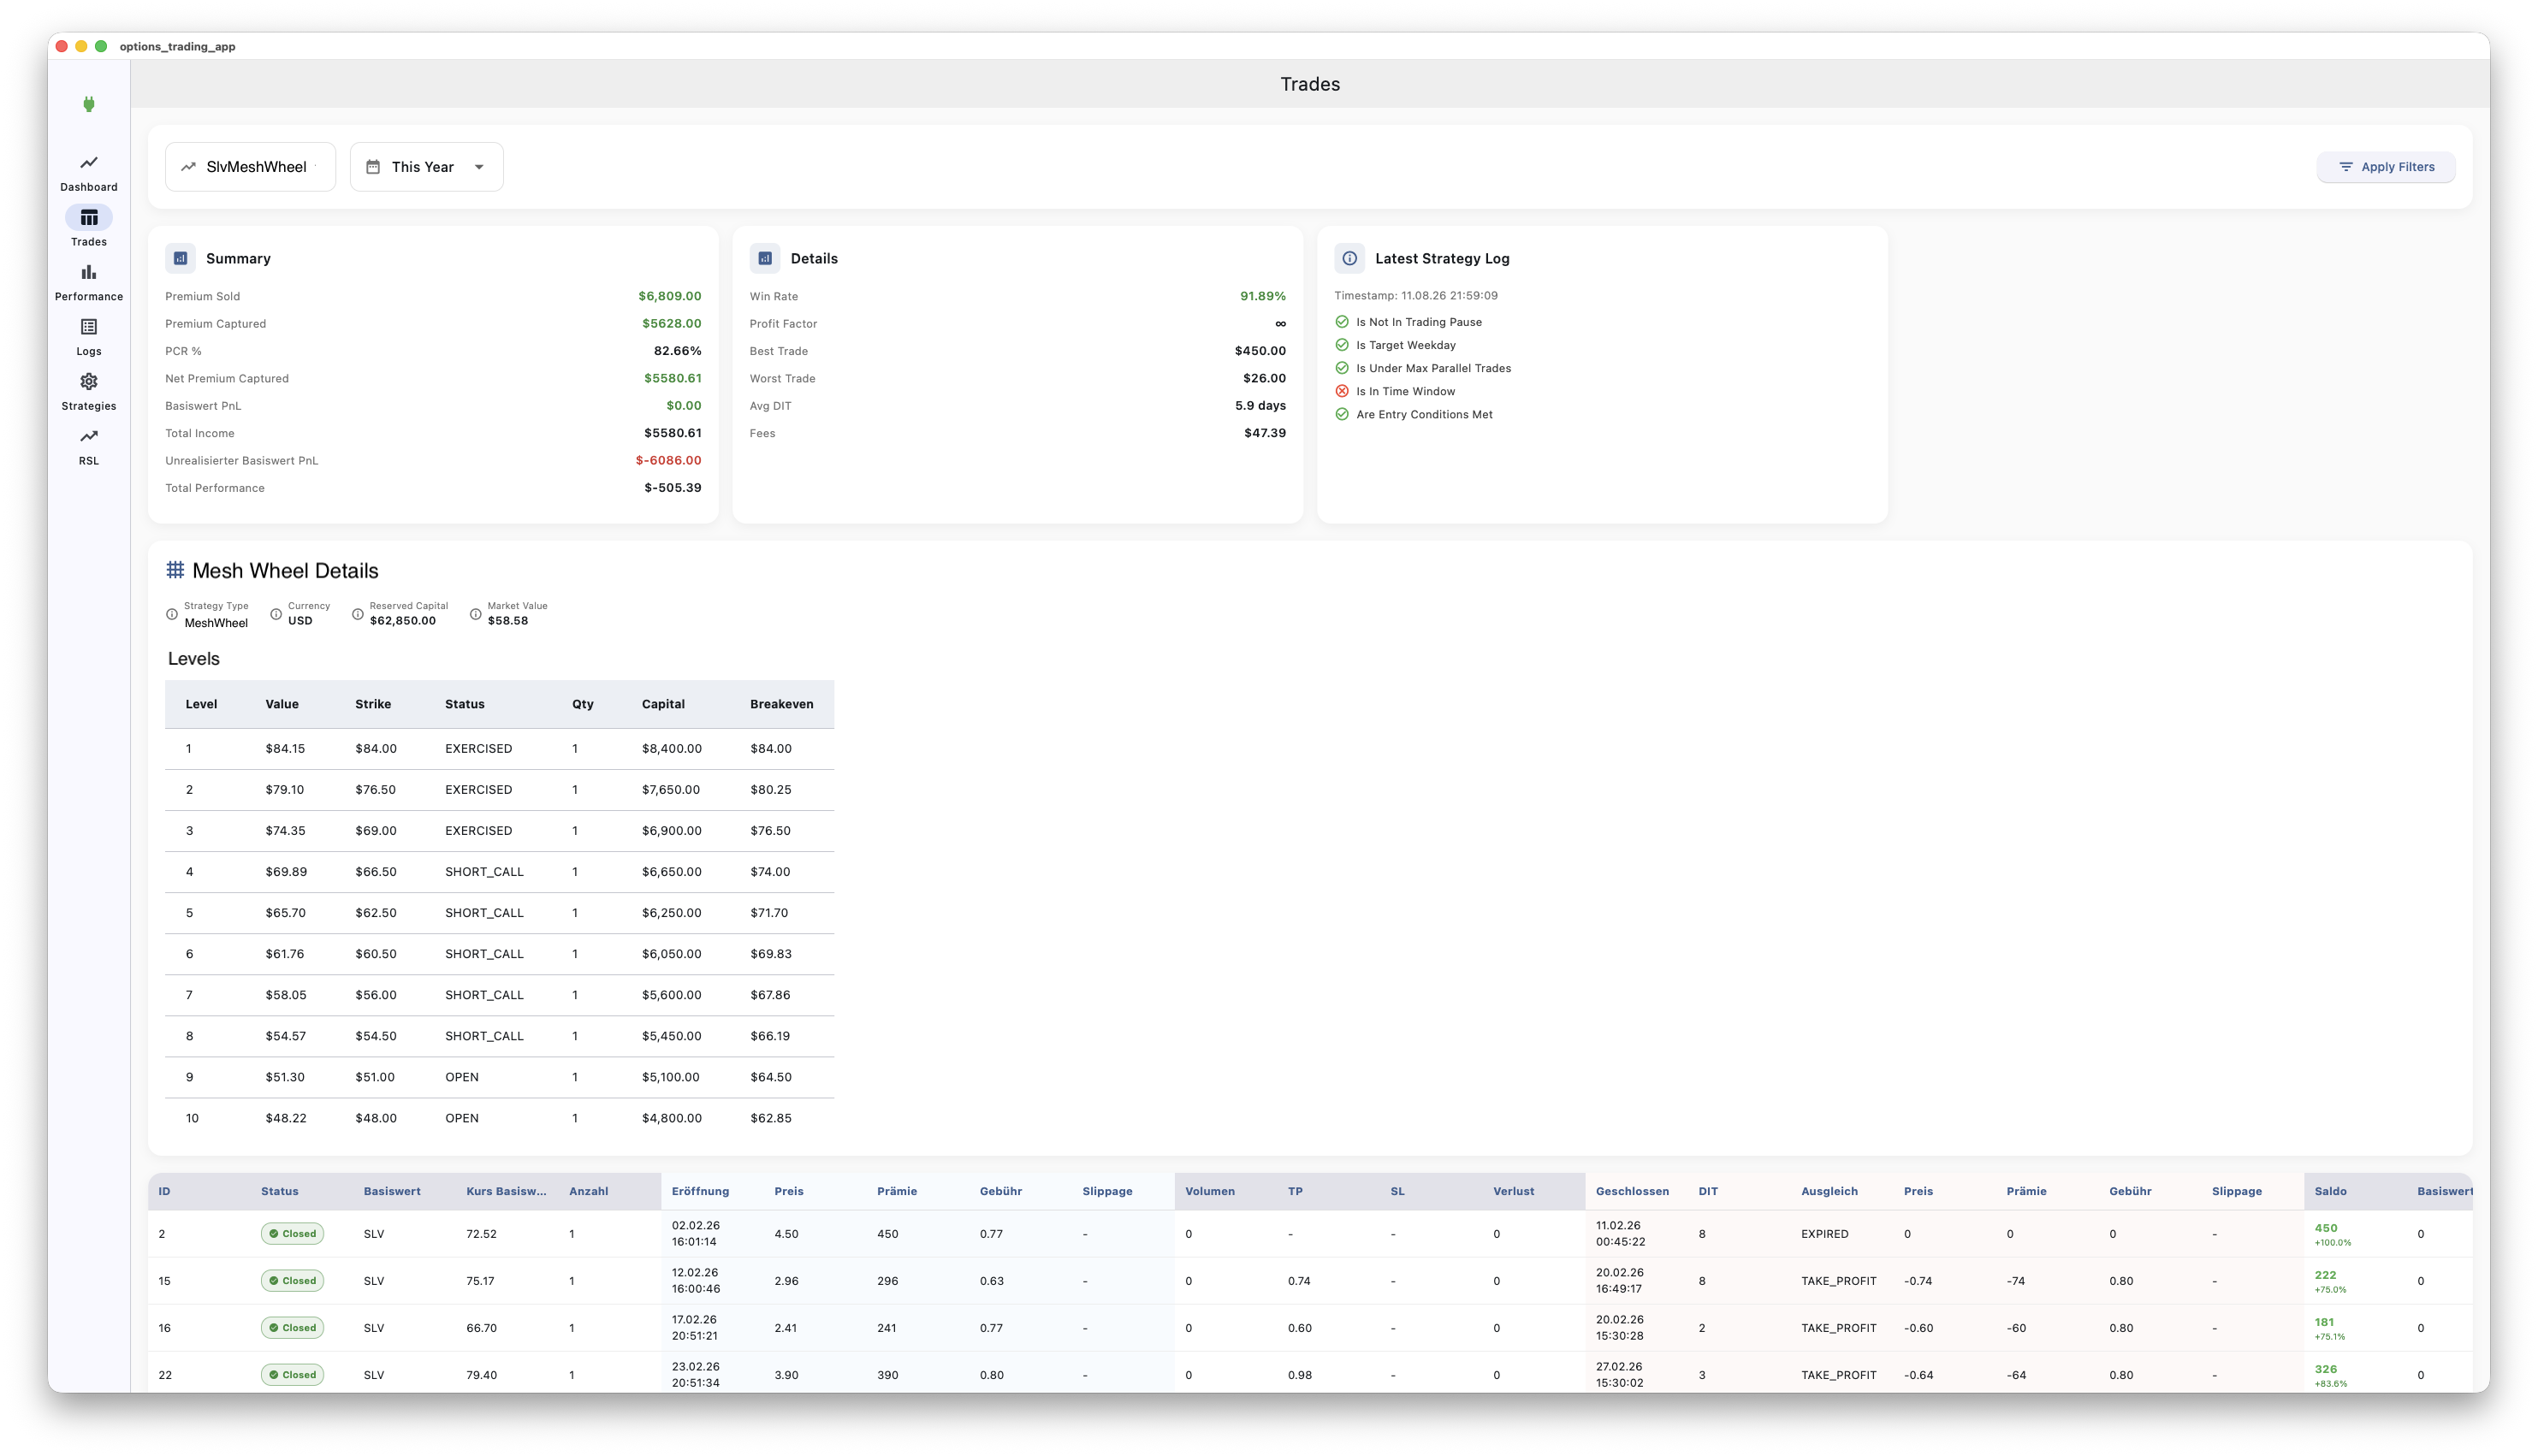Open Strategies gear icon
Viewport: 2538px width, 1456px height.
[88, 382]
